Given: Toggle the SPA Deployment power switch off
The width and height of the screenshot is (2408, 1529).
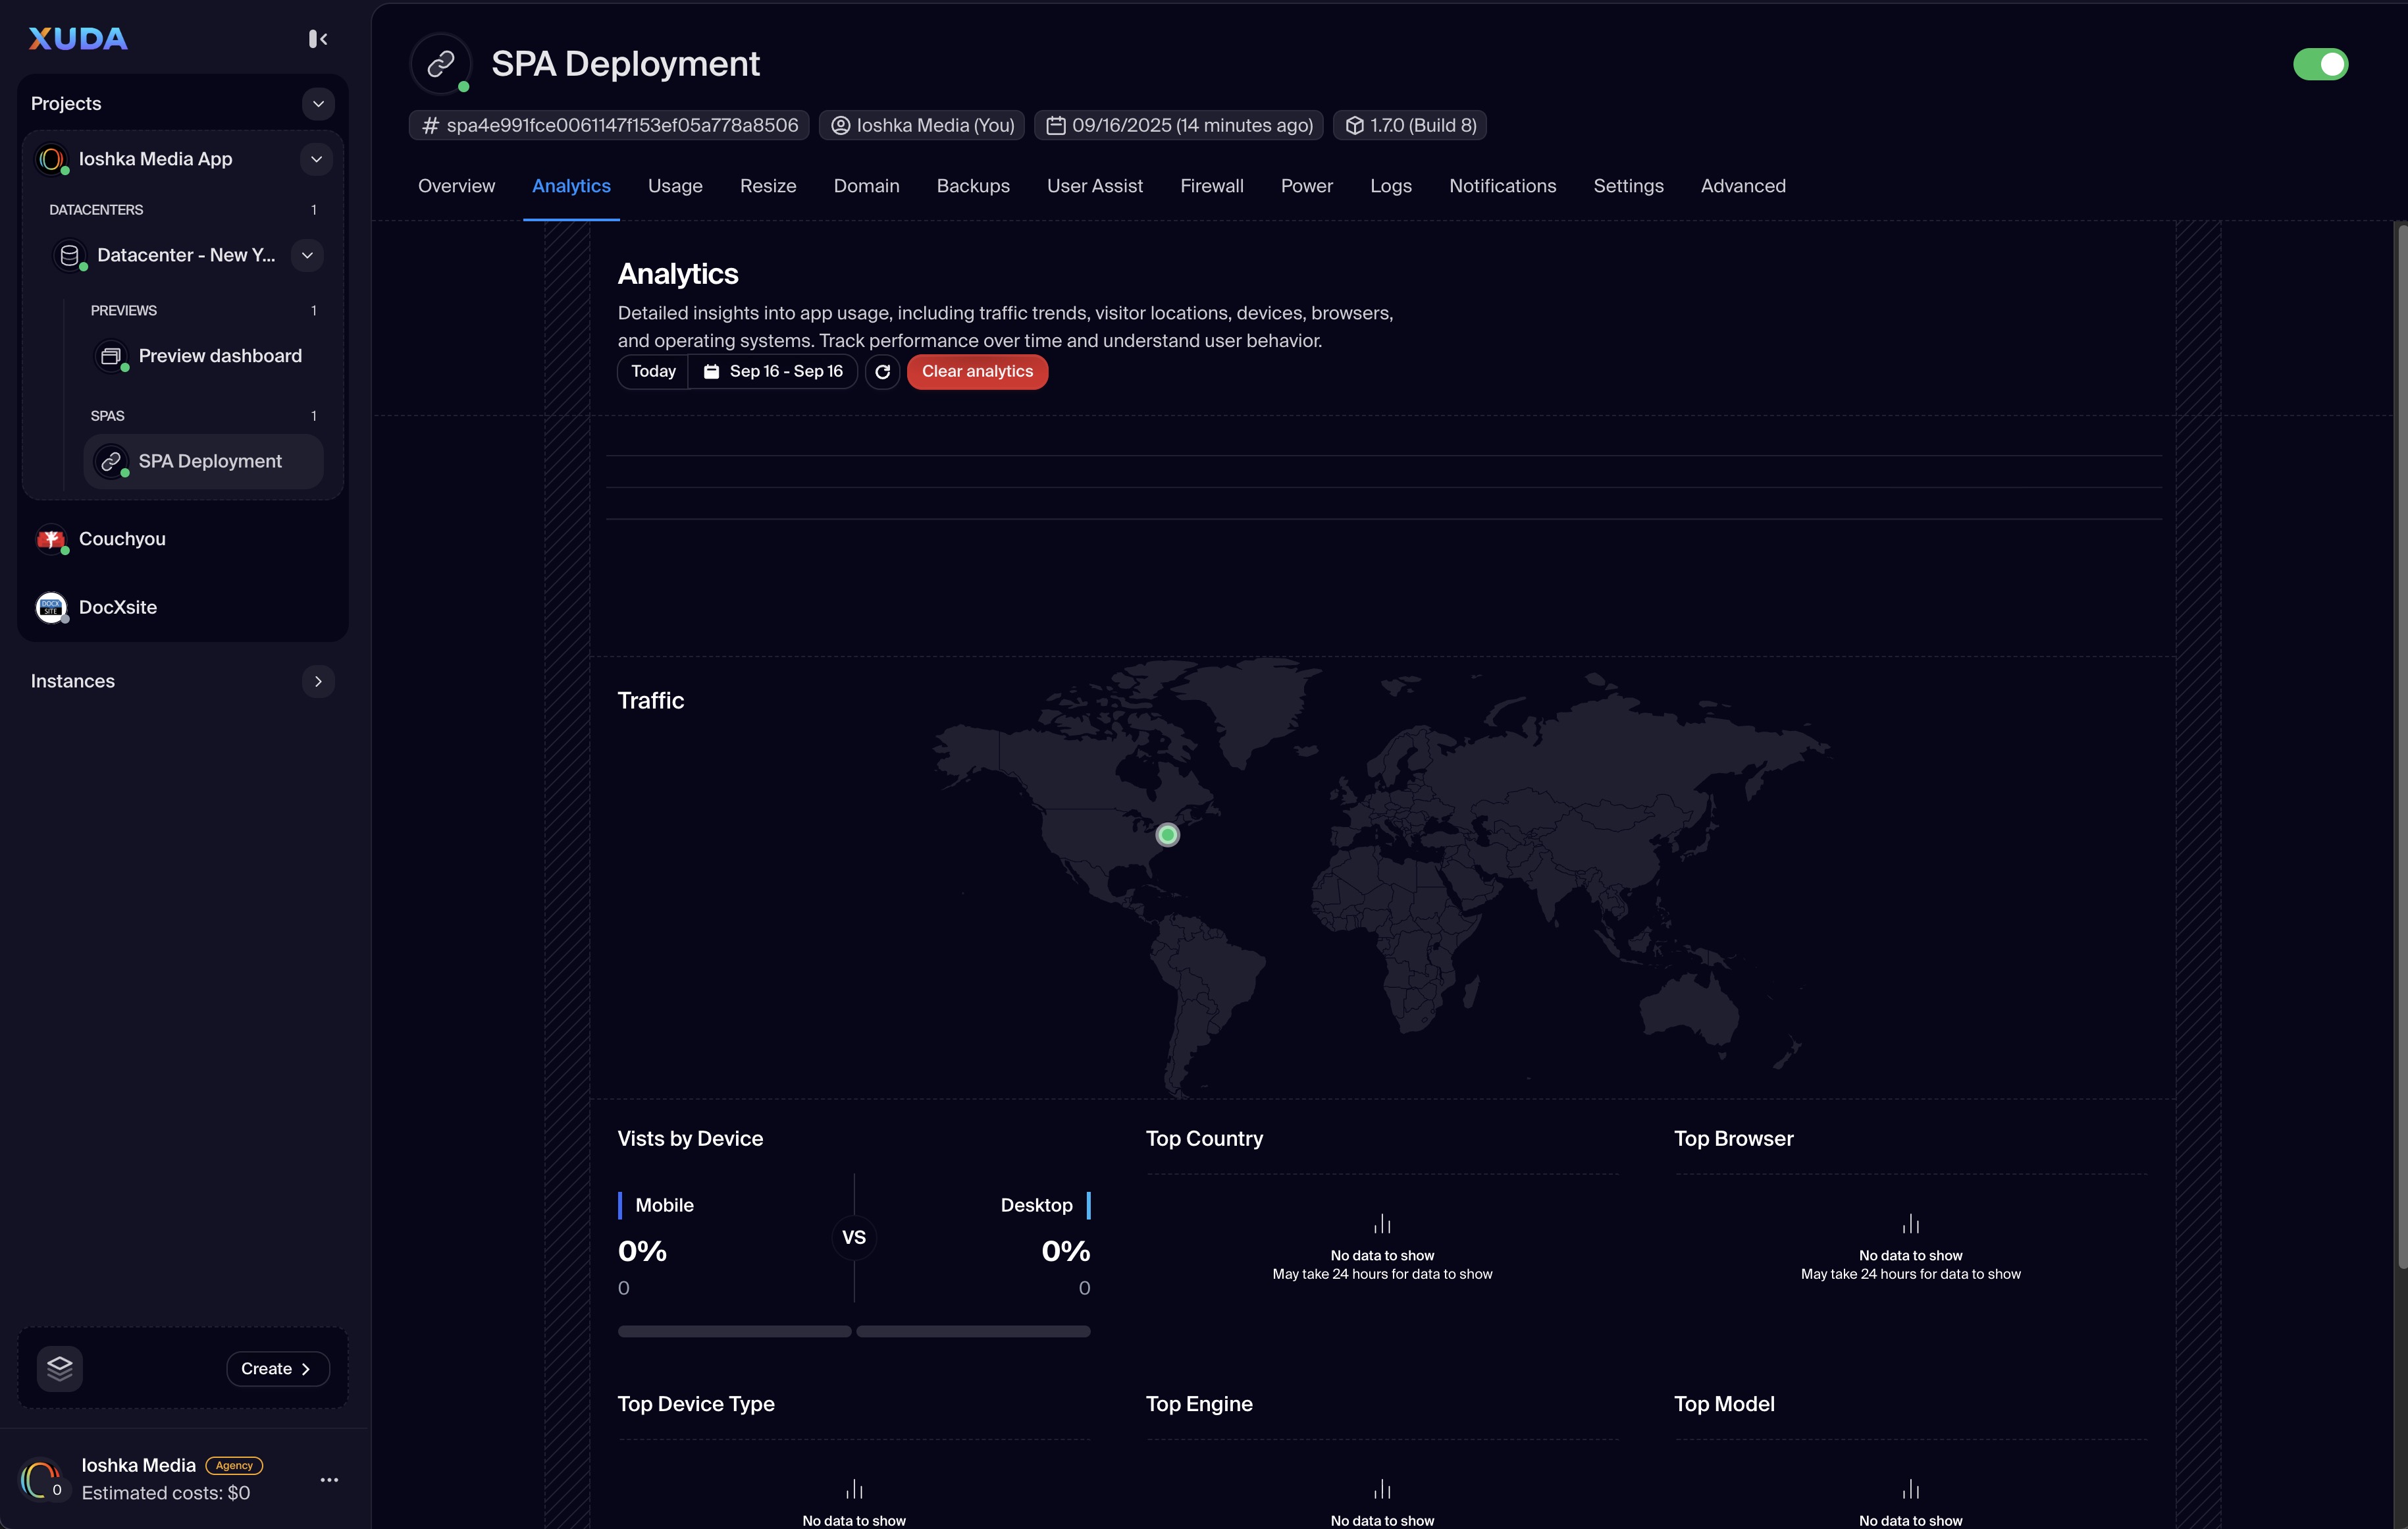Looking at the screenshot, I should point(2320,65).
